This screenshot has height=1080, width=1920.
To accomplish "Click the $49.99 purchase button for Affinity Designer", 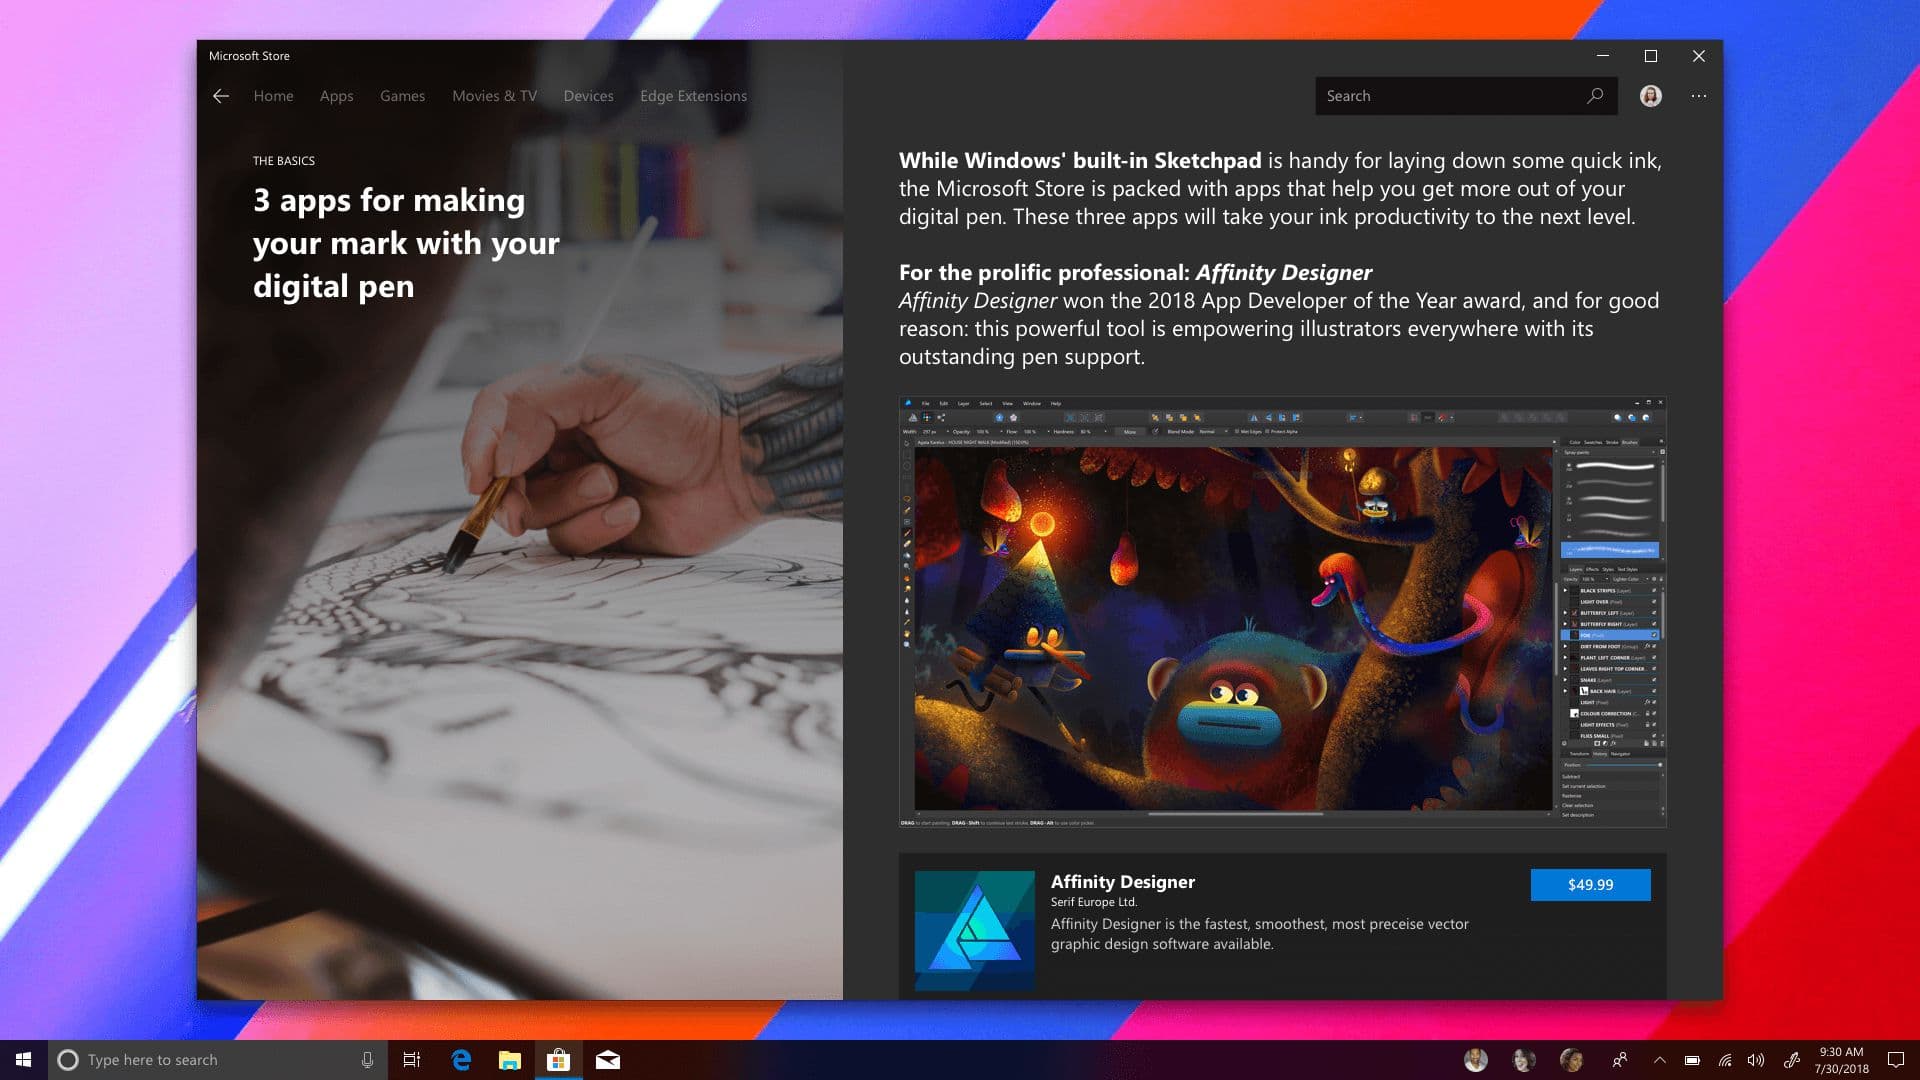I will pos(1590,884).
